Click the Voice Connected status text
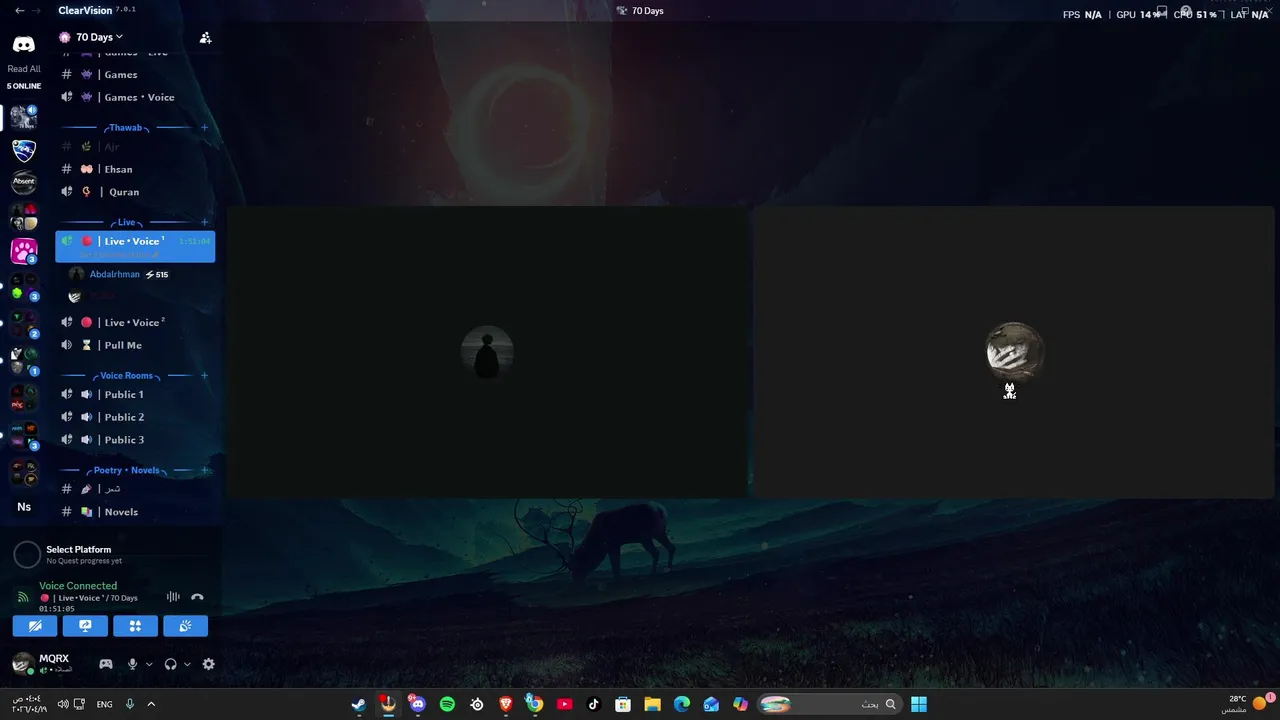 [x=78, y=586]
